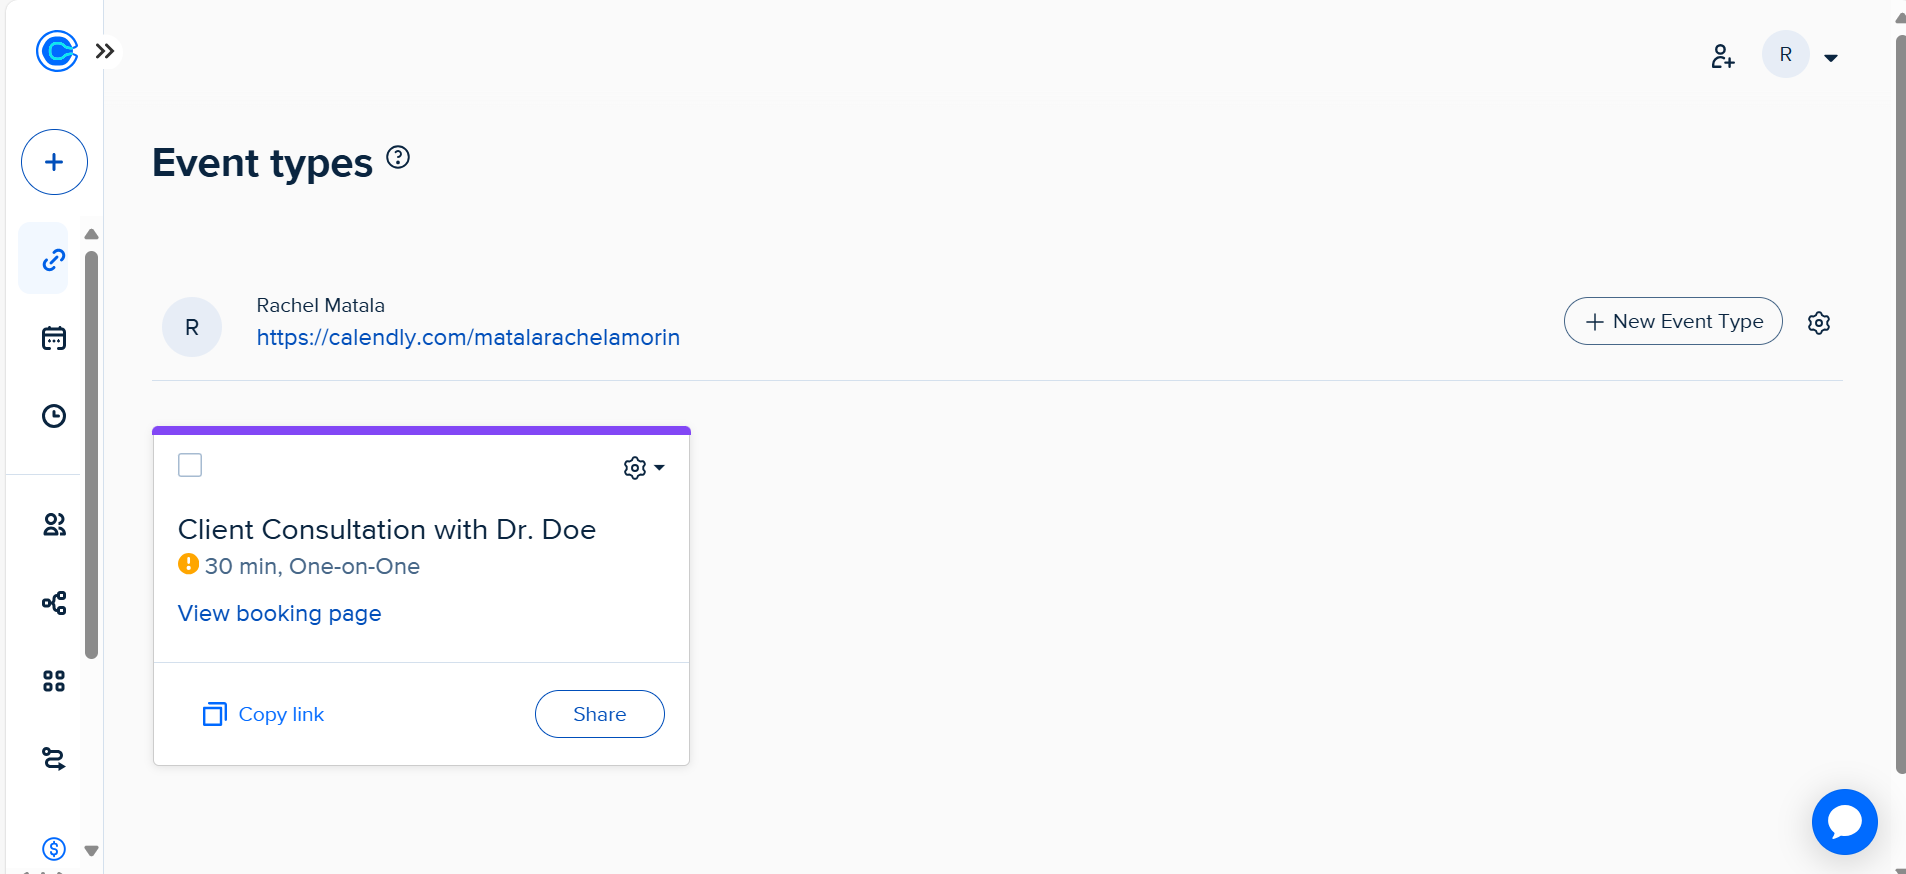
Task: Open the event card gear settings dropdown
Action: [x=643, y=468]
